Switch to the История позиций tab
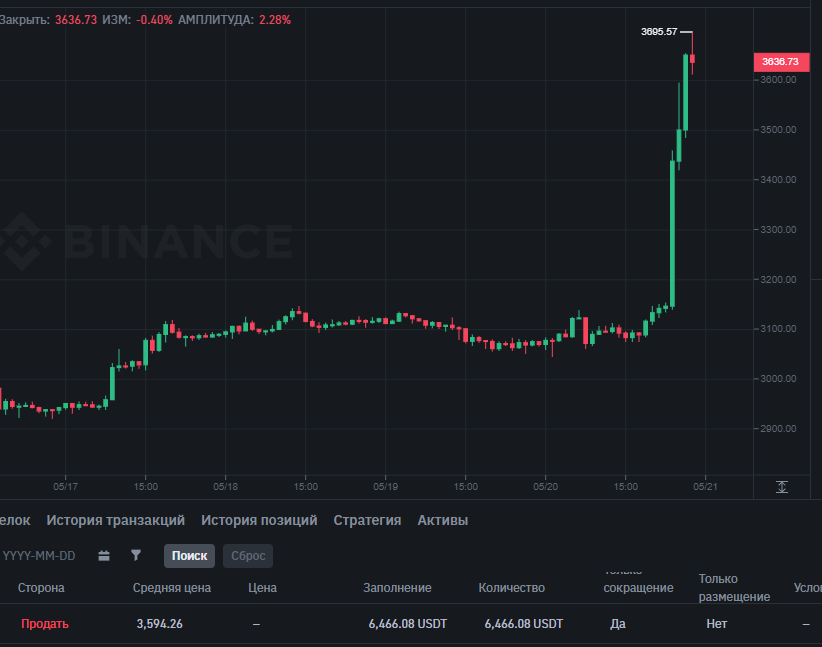The width and height of the screenshot is (822, 647). coord(259,520)
